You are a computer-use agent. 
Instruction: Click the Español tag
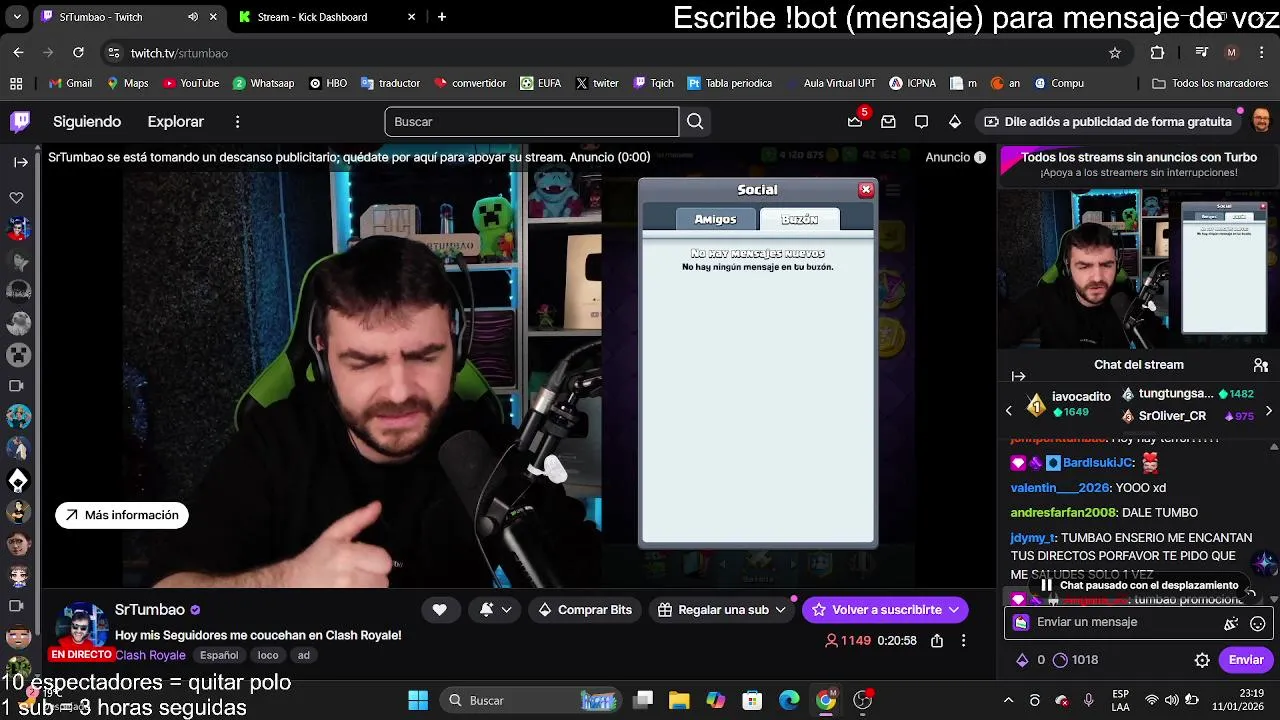point(219,655)
